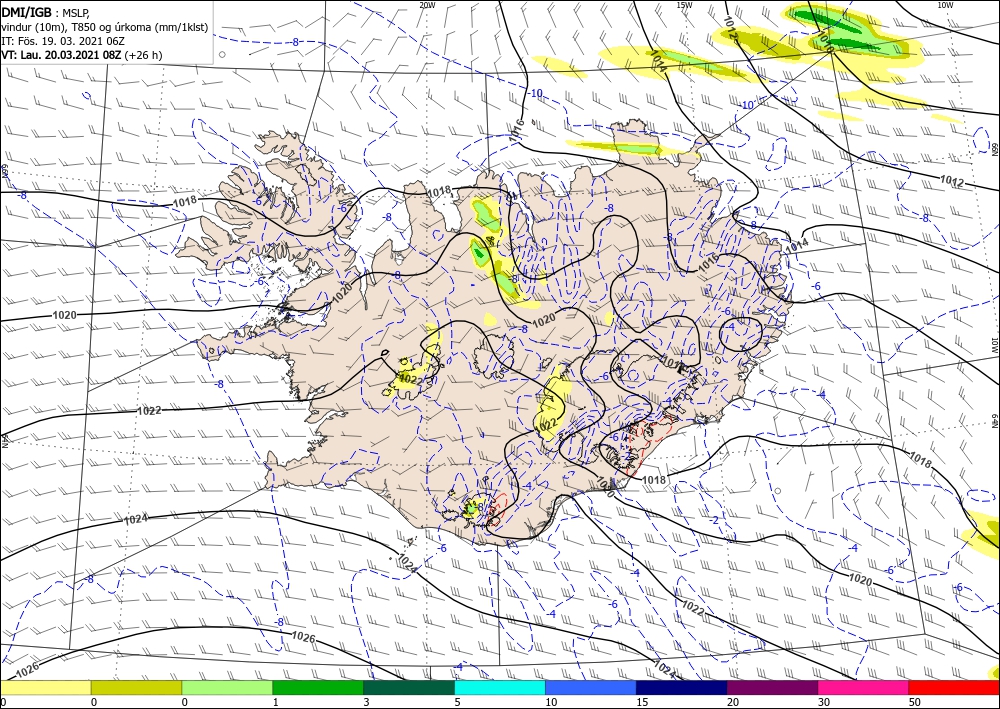Select the pink legend swatch
The width and height of the screenshot is (1000, 709).
coord(864,687)
